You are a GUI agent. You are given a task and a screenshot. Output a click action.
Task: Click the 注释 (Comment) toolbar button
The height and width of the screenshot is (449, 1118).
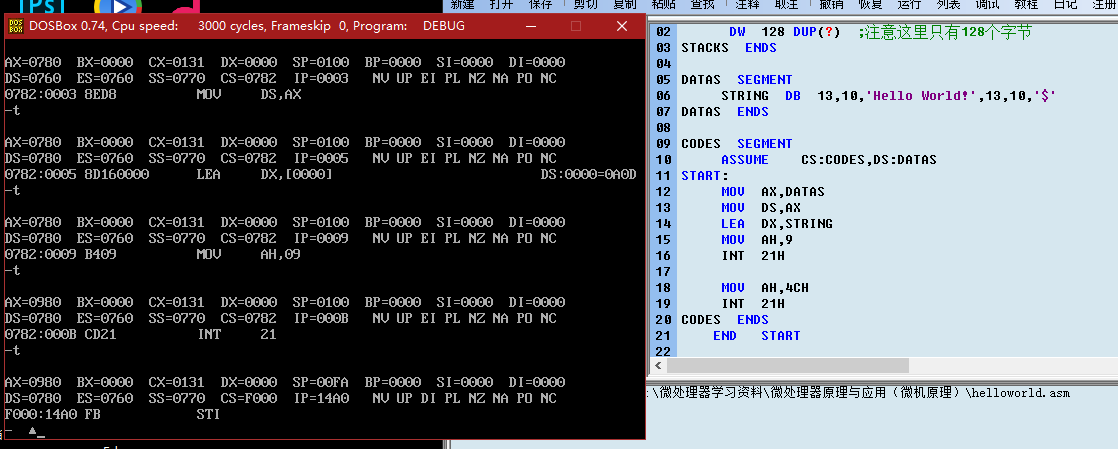[x=748, y=5]
